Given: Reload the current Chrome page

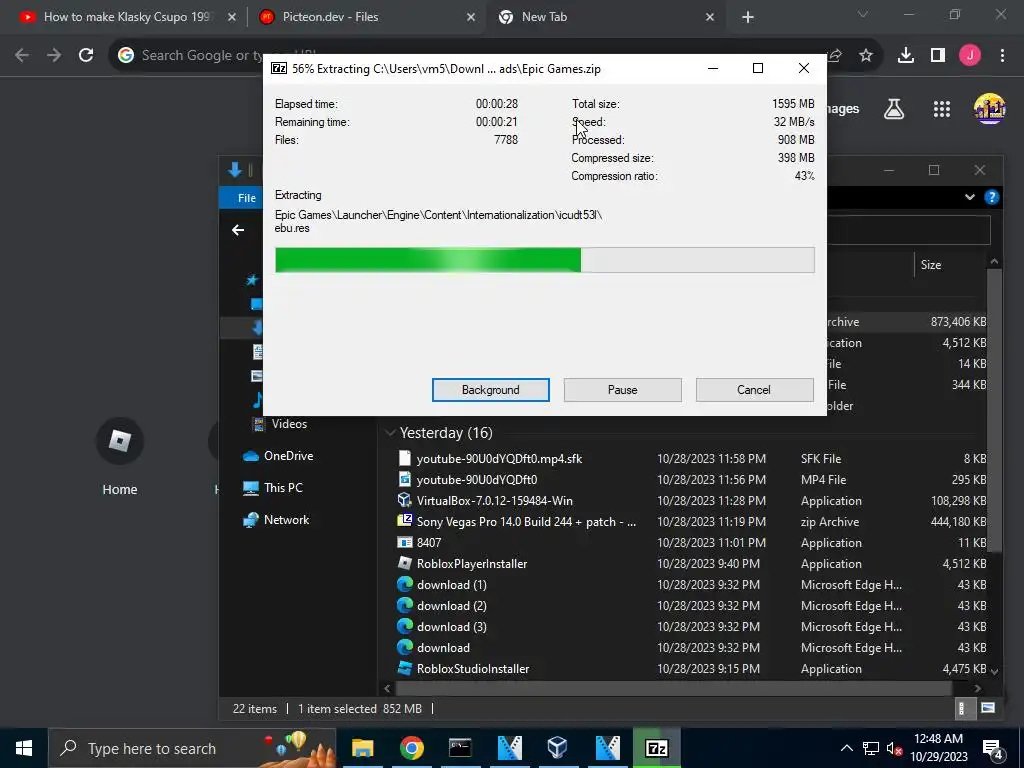Looking at the screenshot, I should pyautogui.click(x=86, y=56).
